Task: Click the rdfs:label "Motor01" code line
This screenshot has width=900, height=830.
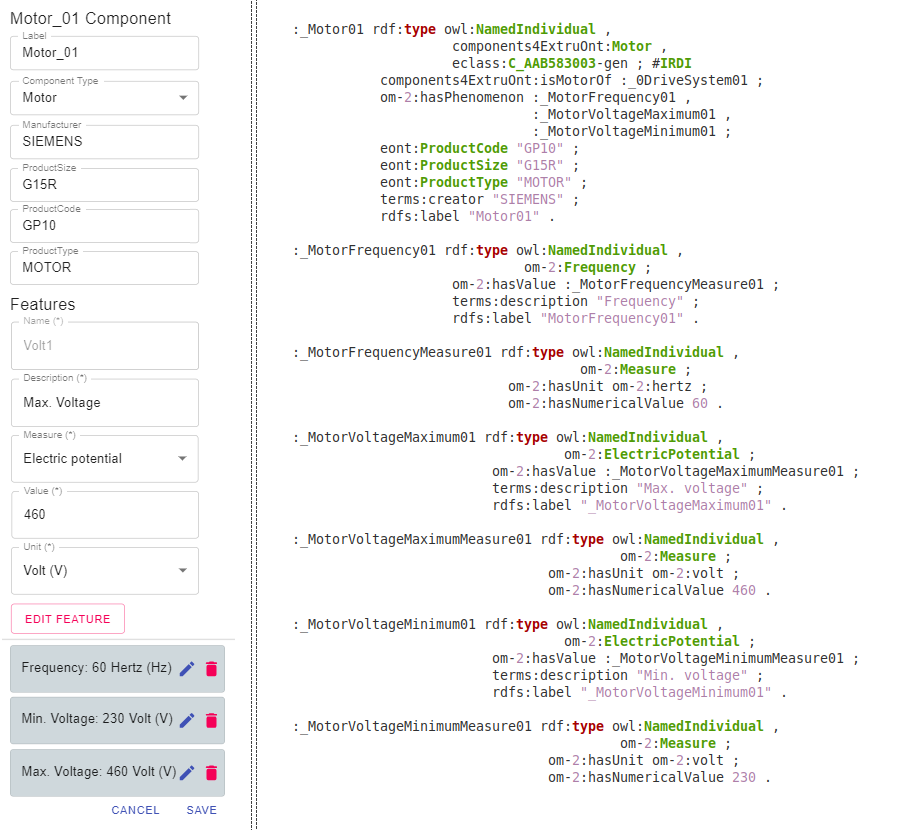Action: pos(467,216)
